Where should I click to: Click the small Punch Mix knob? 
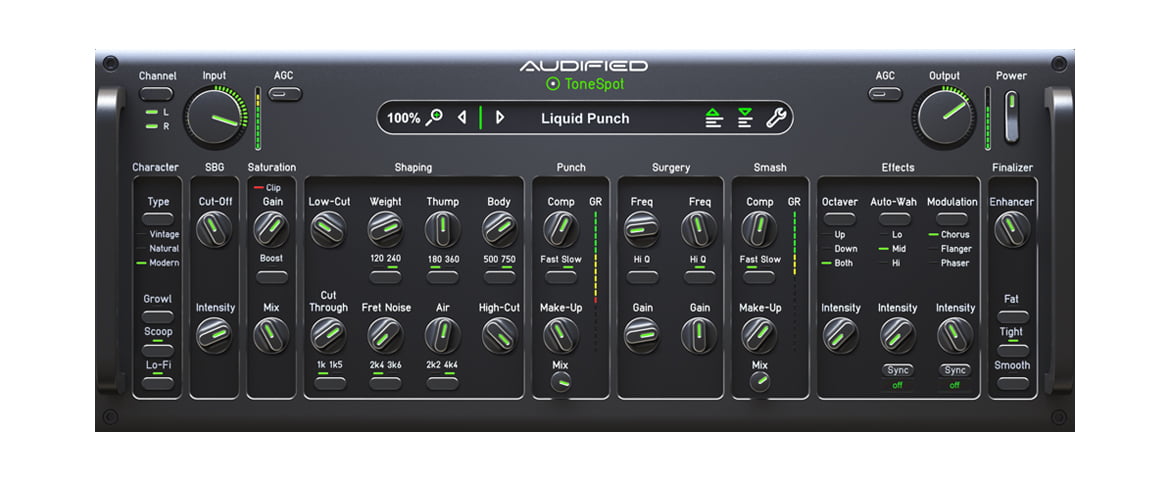(561, 382)
